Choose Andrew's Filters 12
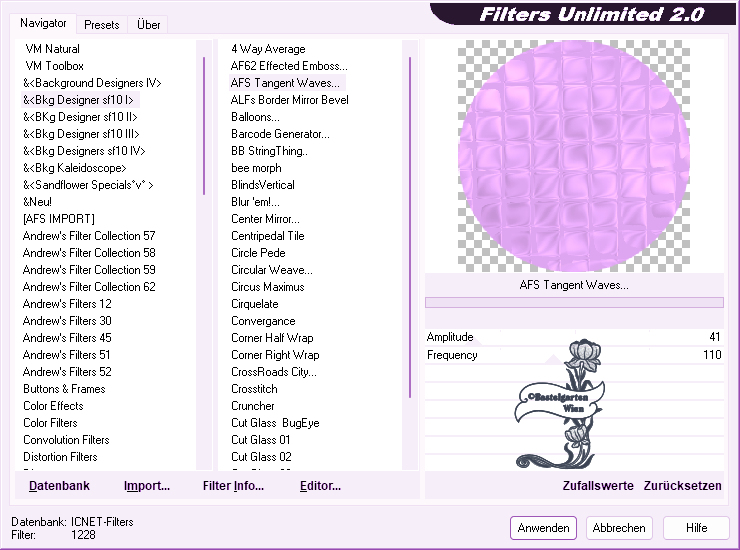The width and height of the screenshot is (740, 550). 67,304
